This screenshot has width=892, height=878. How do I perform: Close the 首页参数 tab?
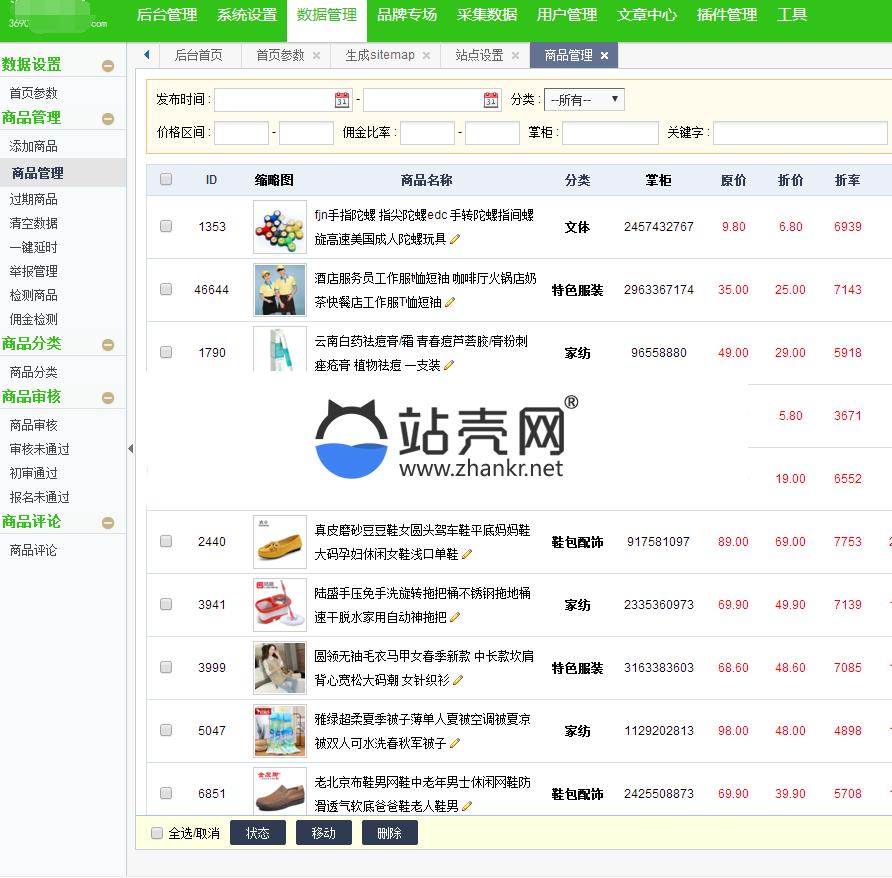[x=317, y=56]
